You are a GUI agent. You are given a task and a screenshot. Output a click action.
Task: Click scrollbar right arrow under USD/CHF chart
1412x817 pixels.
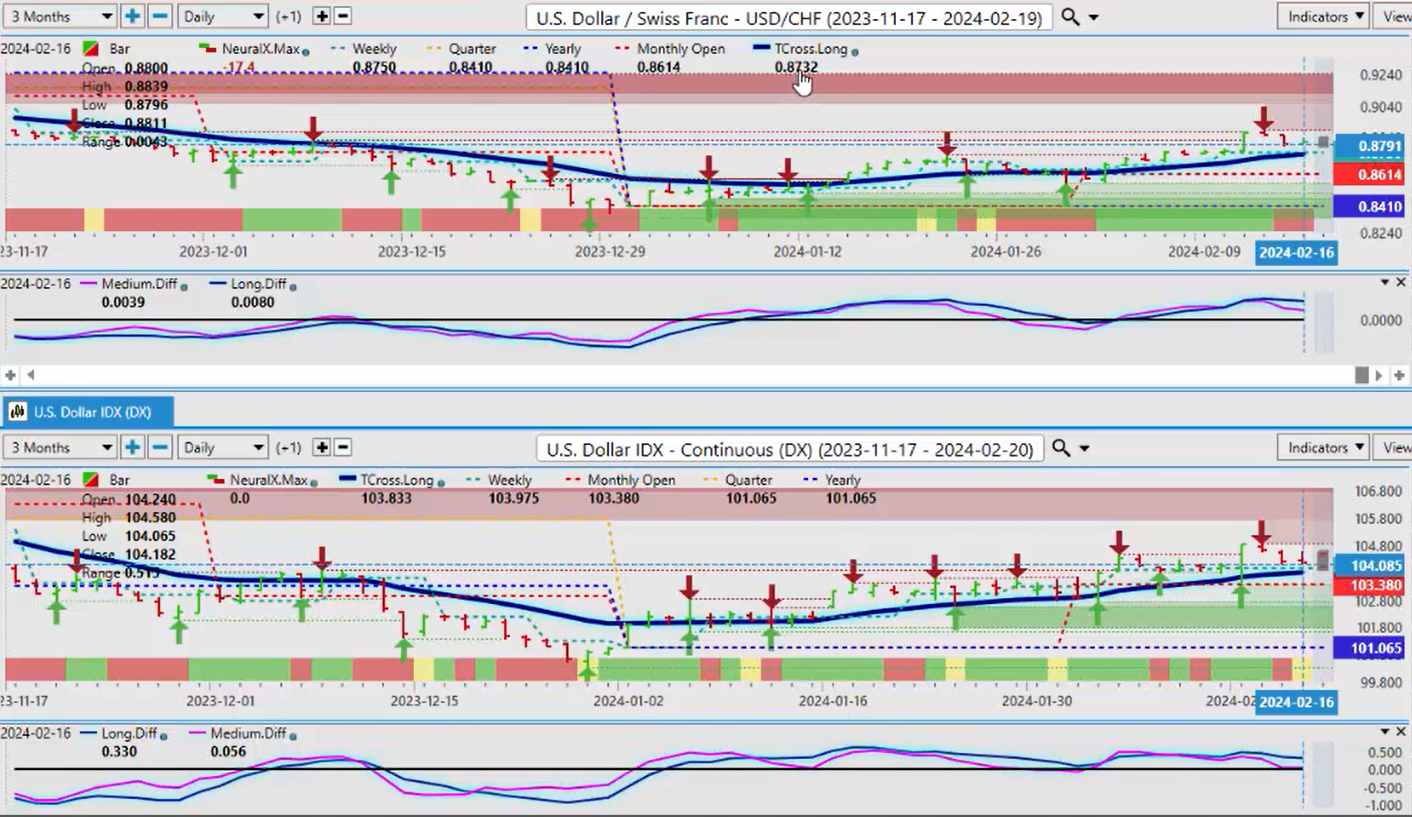coord(1379,375)
